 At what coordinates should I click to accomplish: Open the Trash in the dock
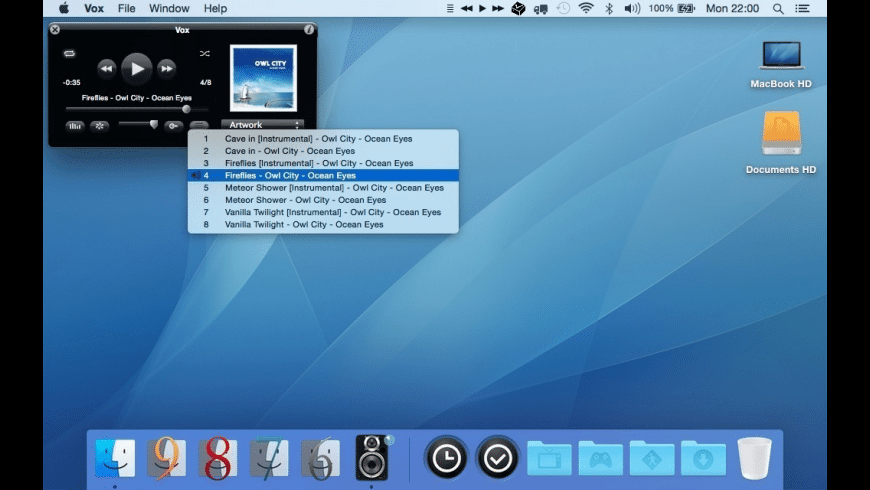[x=755, y=458]
